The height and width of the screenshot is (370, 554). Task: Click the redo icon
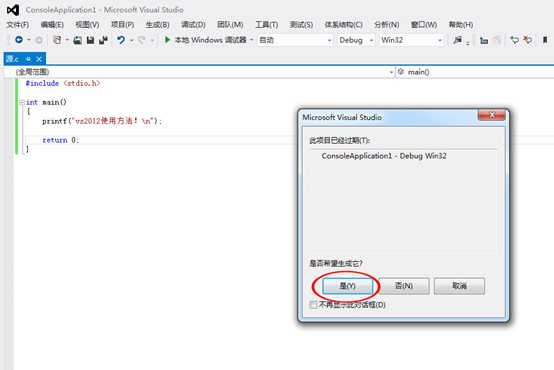coord(142,40)
